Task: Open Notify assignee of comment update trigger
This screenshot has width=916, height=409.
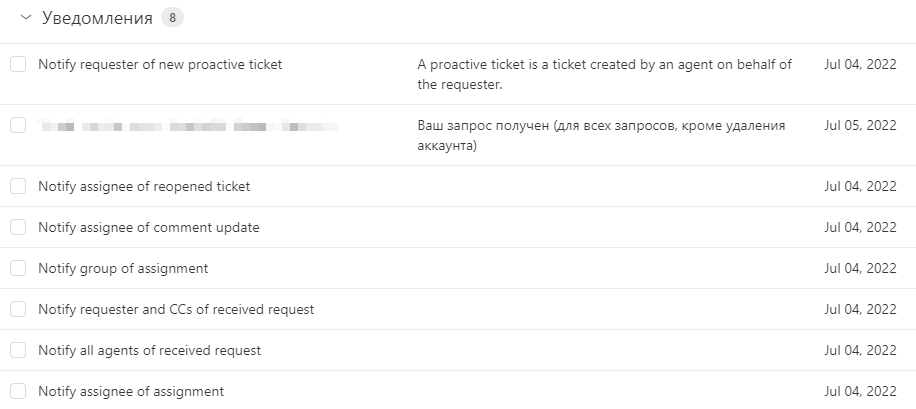Action: 148,227
